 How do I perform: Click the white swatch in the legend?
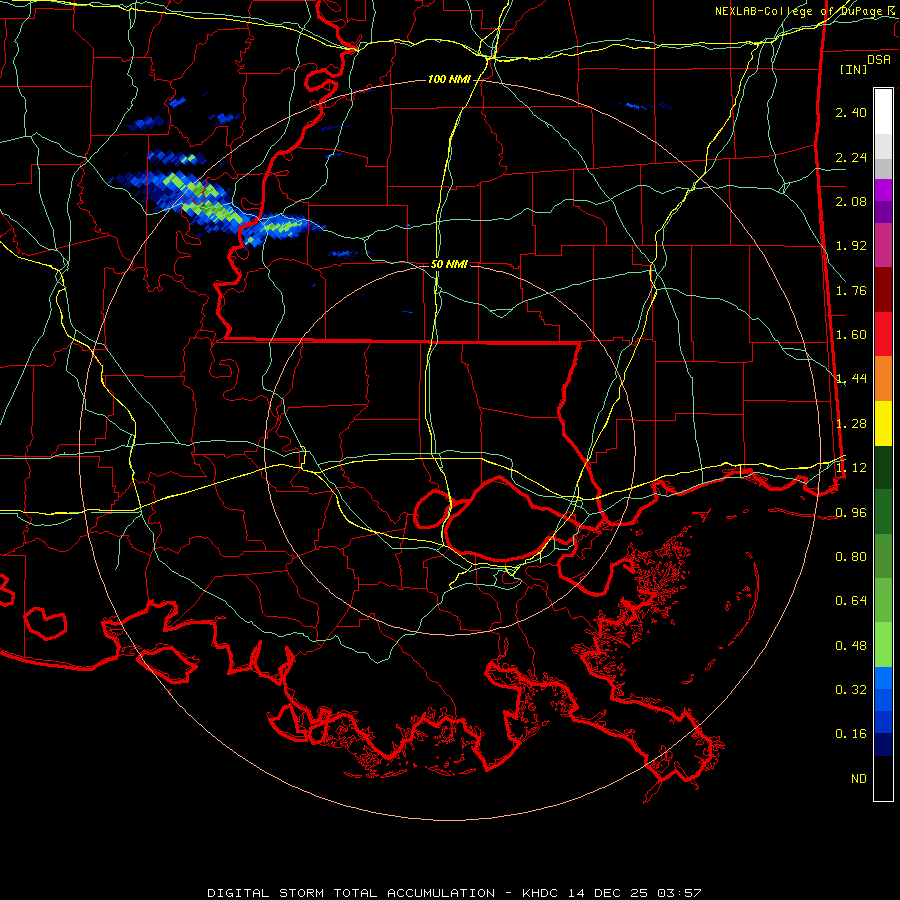click(883, 112)
